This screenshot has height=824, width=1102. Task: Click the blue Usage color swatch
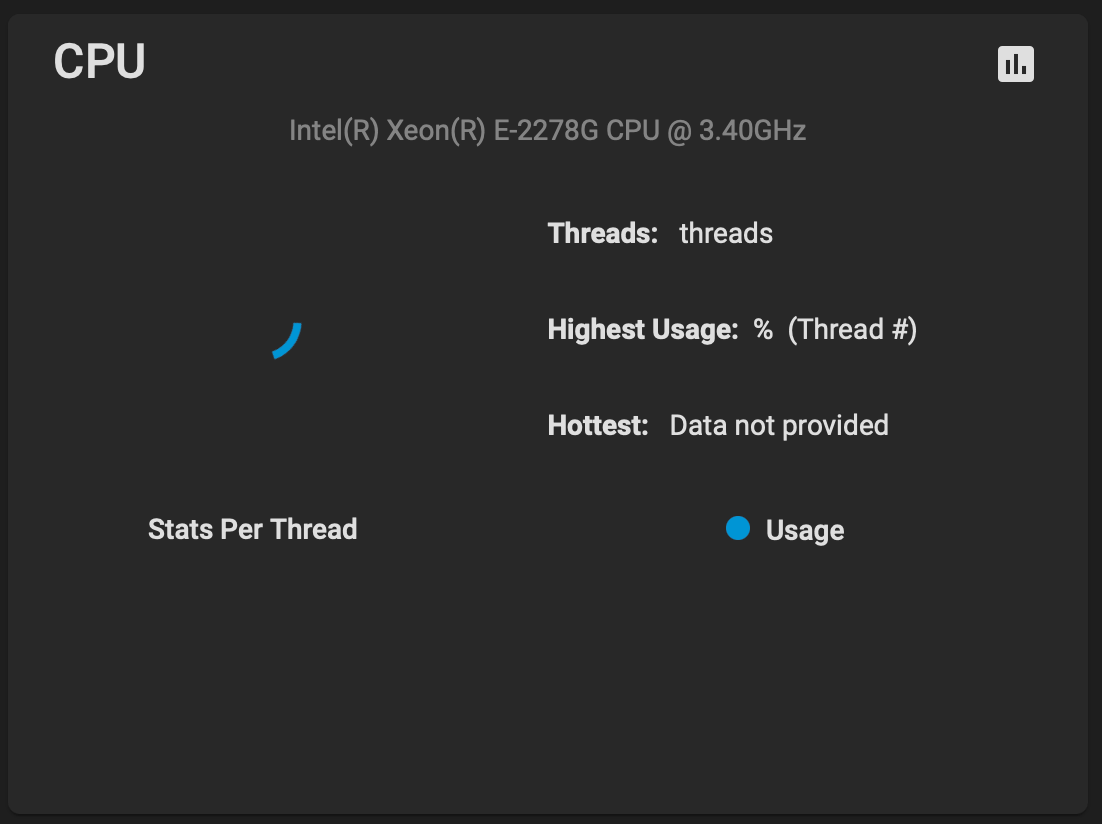[738, 528]
